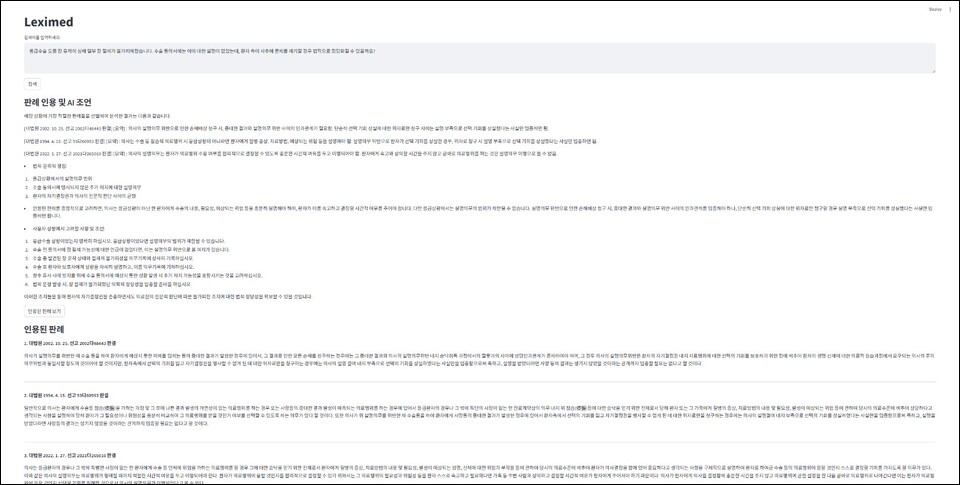Click the 인용된 판례 보기 button

(x=45, y=311)
